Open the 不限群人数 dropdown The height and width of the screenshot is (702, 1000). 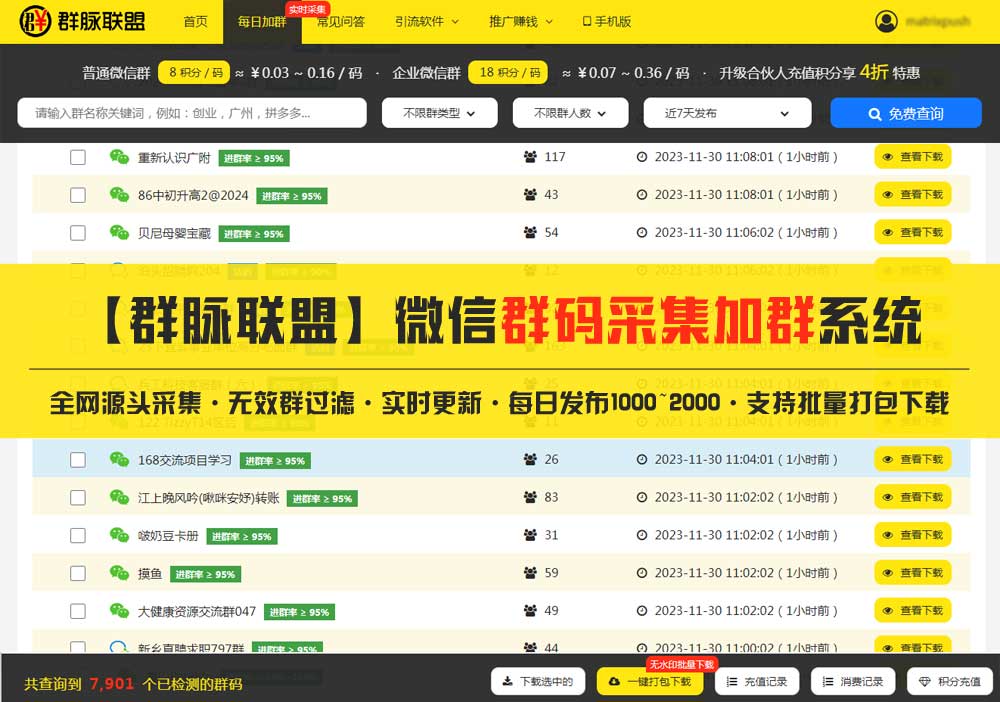(x=570, y=113)
